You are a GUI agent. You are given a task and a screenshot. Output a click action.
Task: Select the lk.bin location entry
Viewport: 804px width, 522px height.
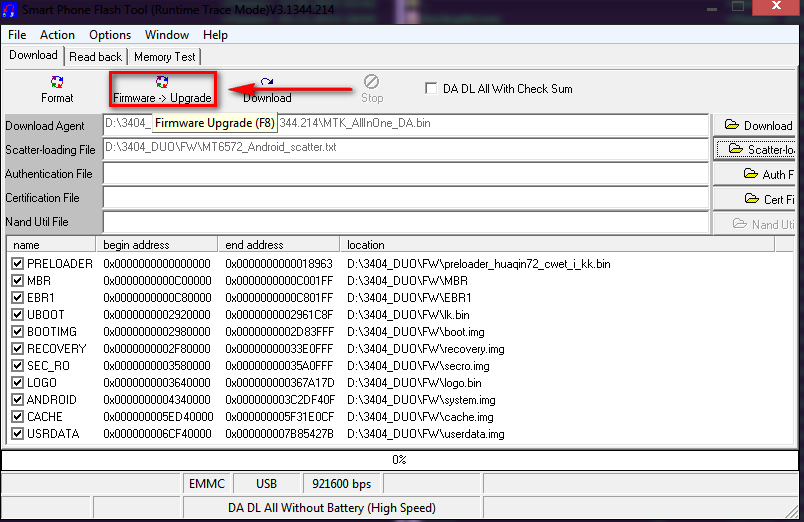[408, 315]
